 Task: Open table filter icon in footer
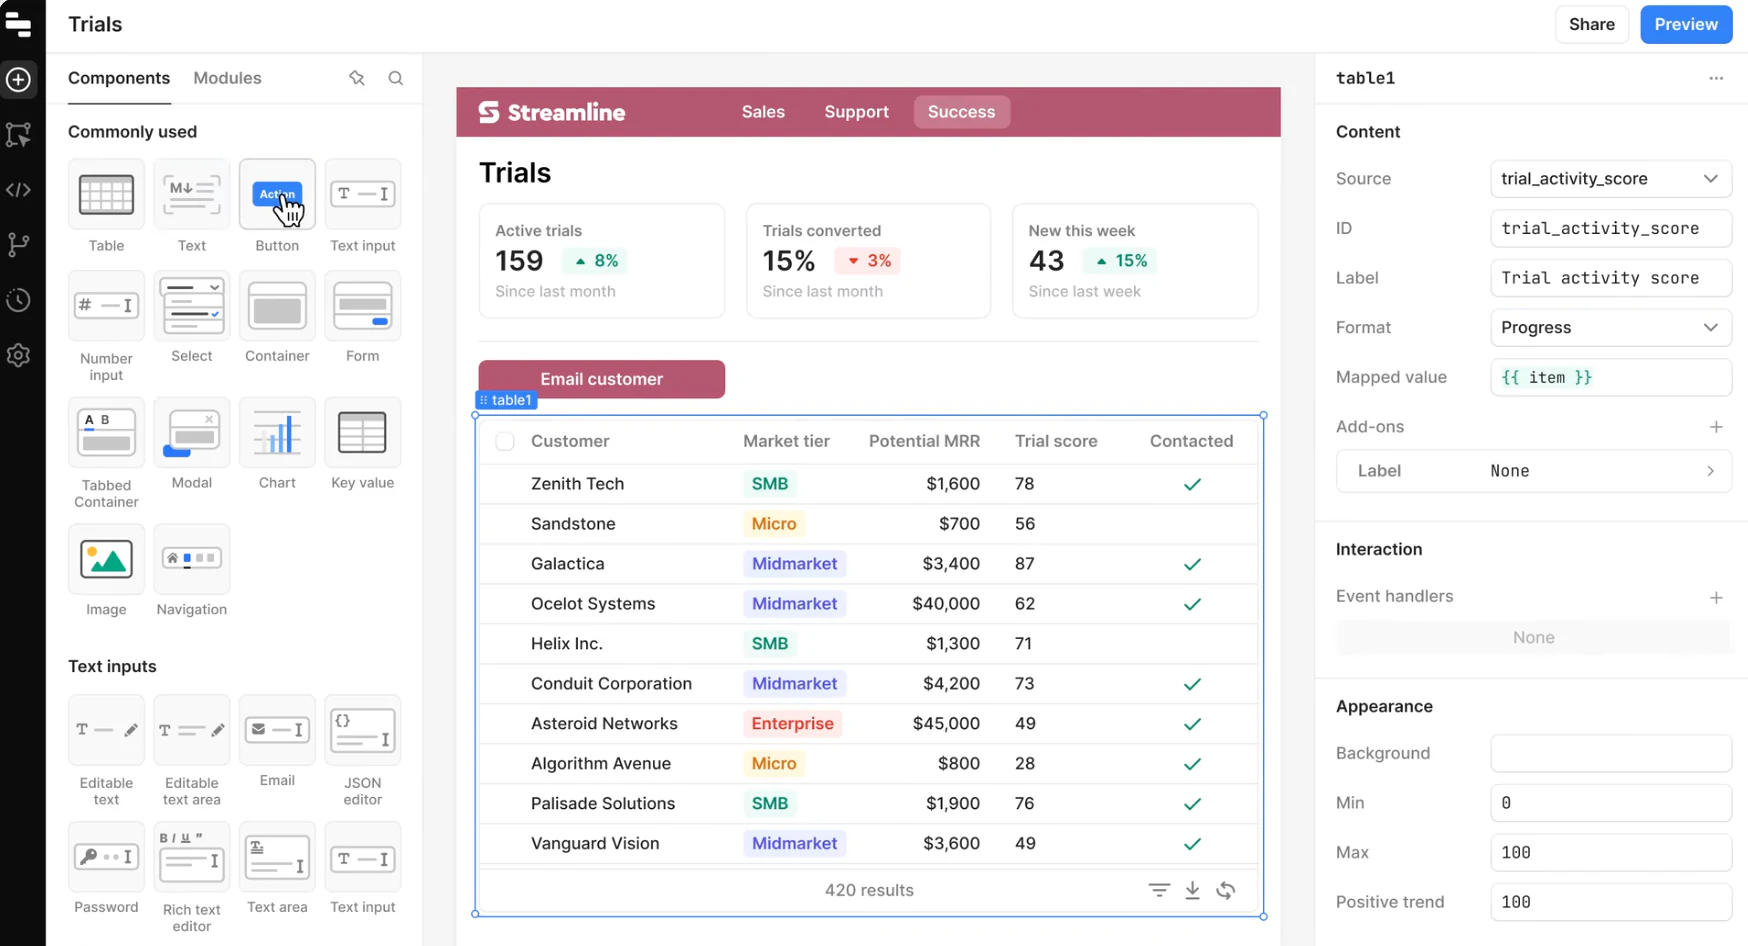click(1159, 890)
